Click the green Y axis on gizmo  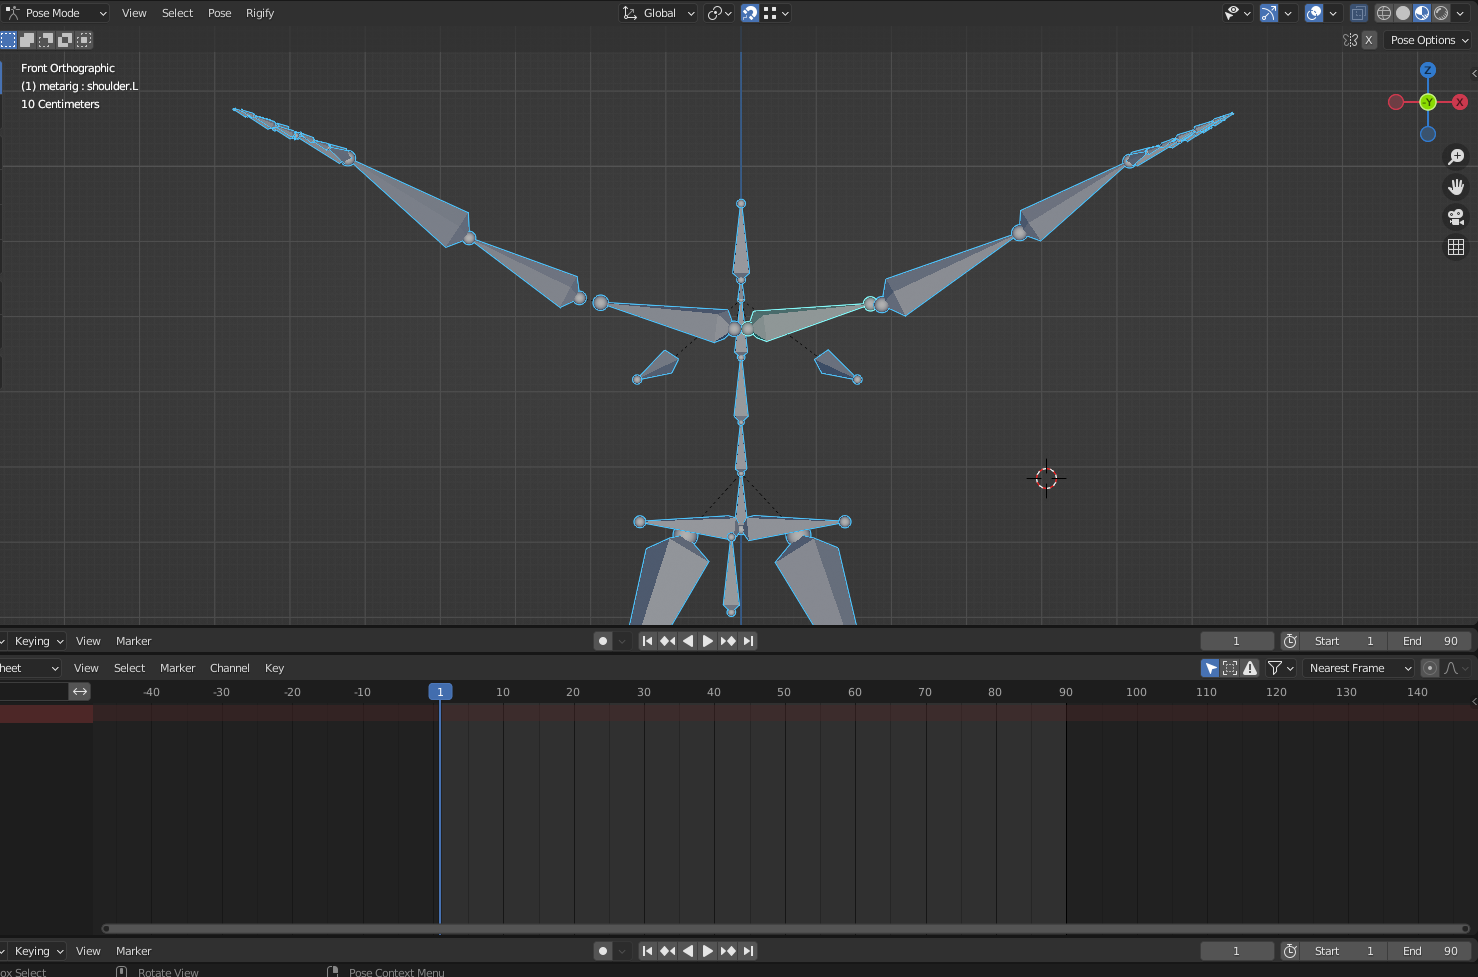[1428, 102]
